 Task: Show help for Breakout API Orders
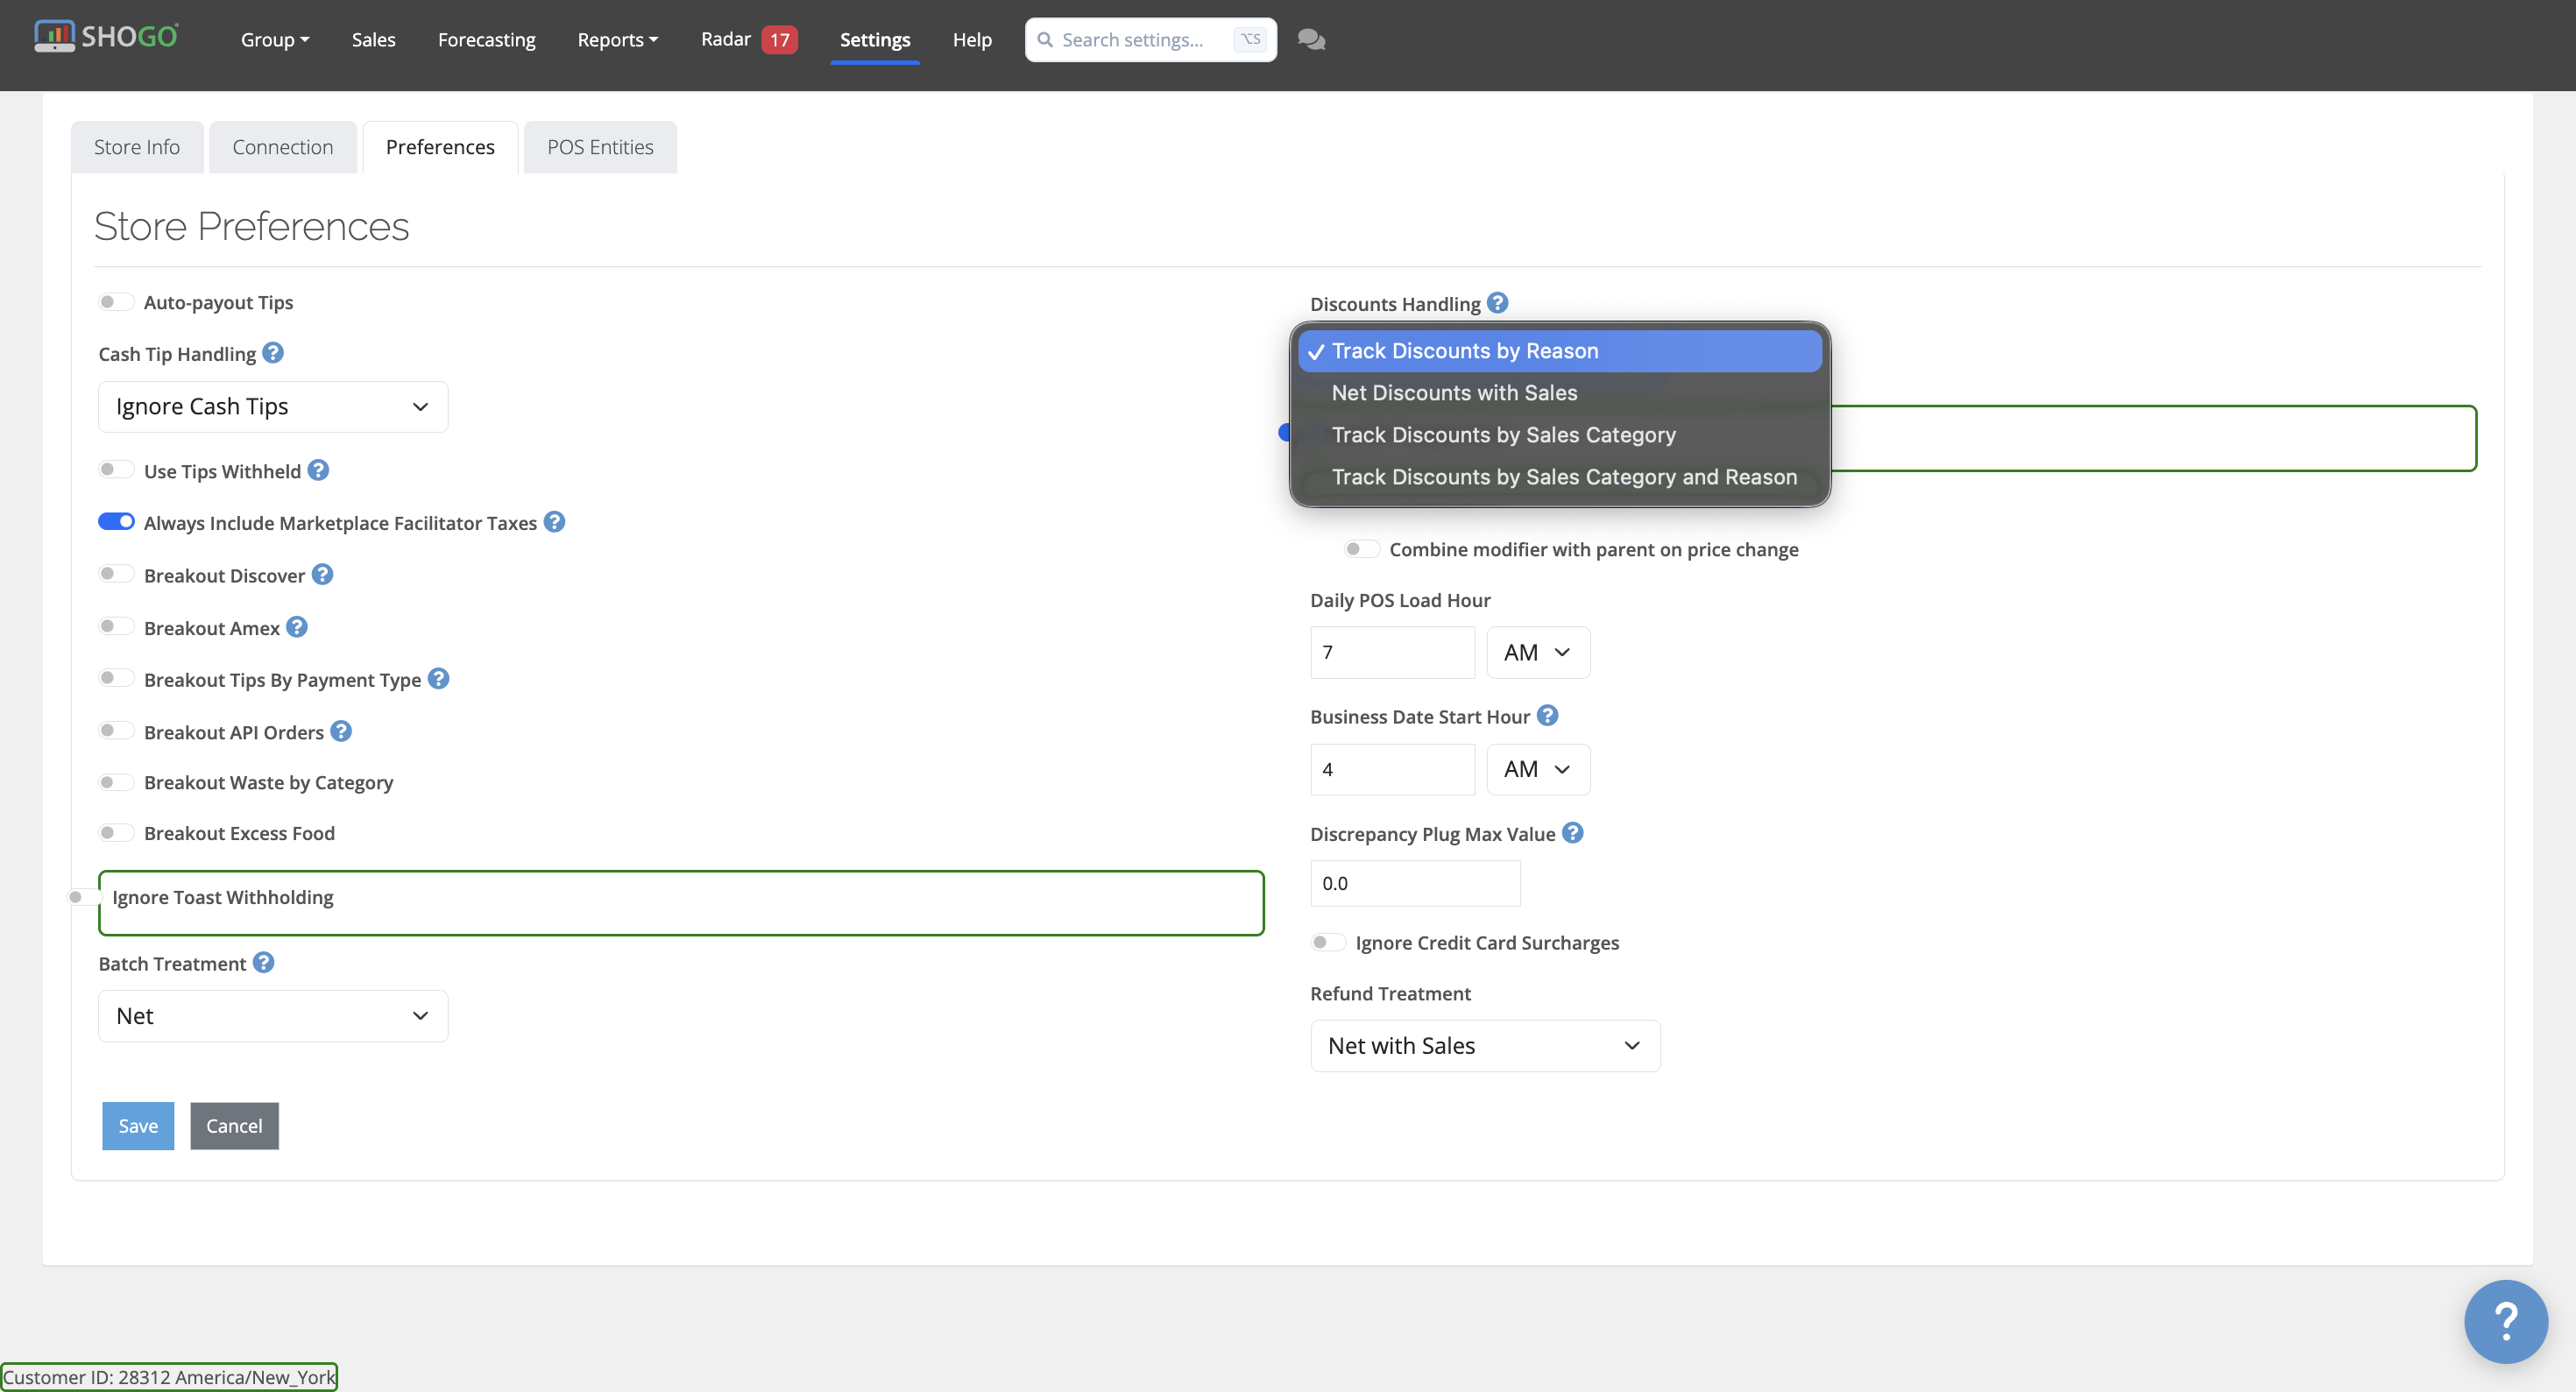point(341,731)
